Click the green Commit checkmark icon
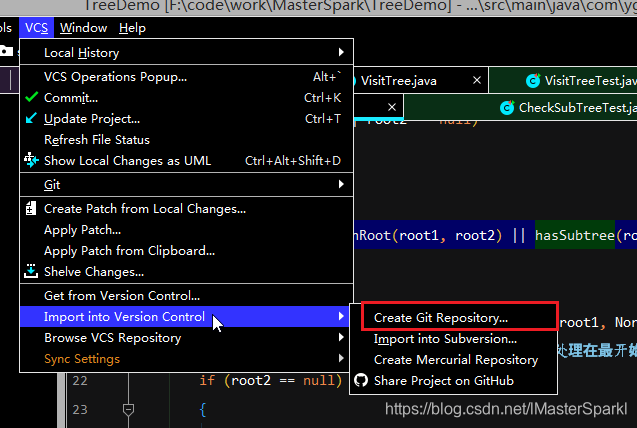Image resolution: width=637 pixels, height=428 pixels. pos(31,97)
